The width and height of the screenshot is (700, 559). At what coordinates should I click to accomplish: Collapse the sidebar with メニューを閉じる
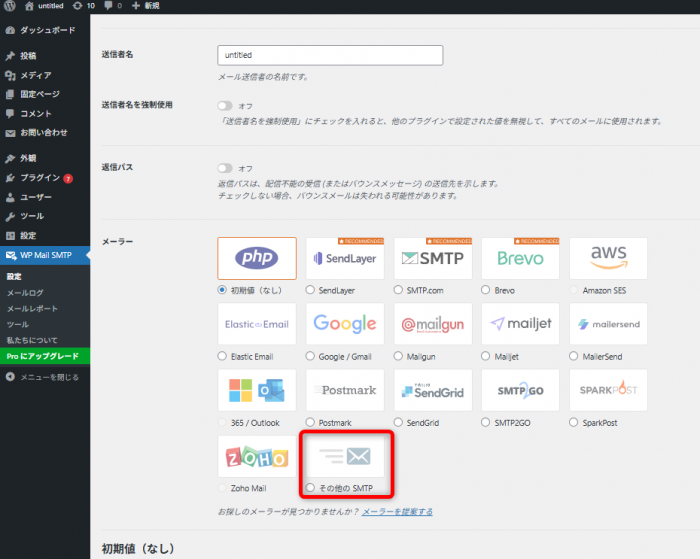click(x=48, y=377)
